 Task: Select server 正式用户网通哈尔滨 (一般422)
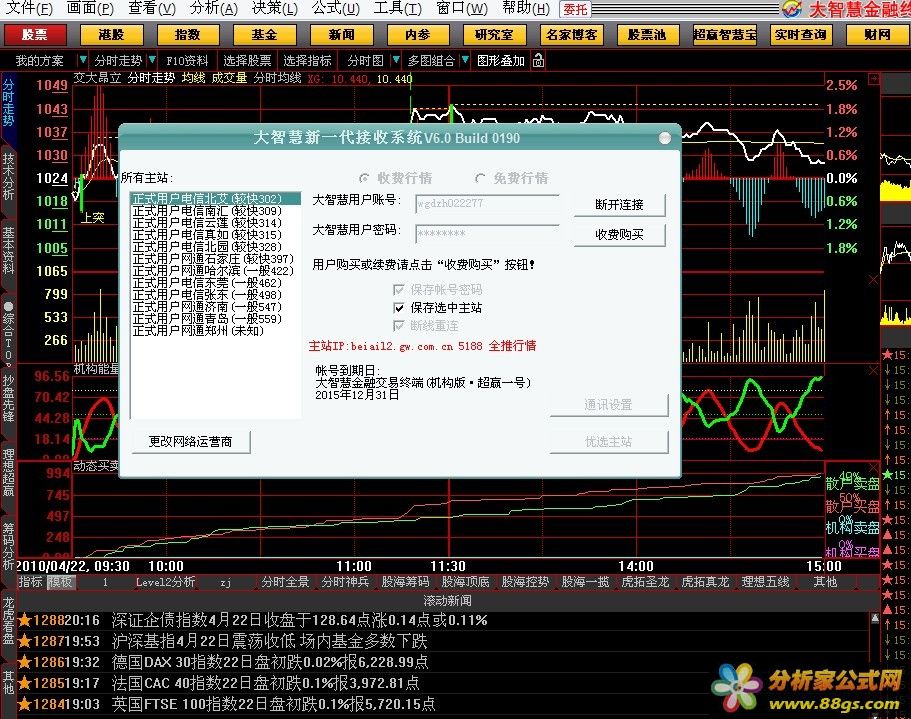tap(216, 271)
